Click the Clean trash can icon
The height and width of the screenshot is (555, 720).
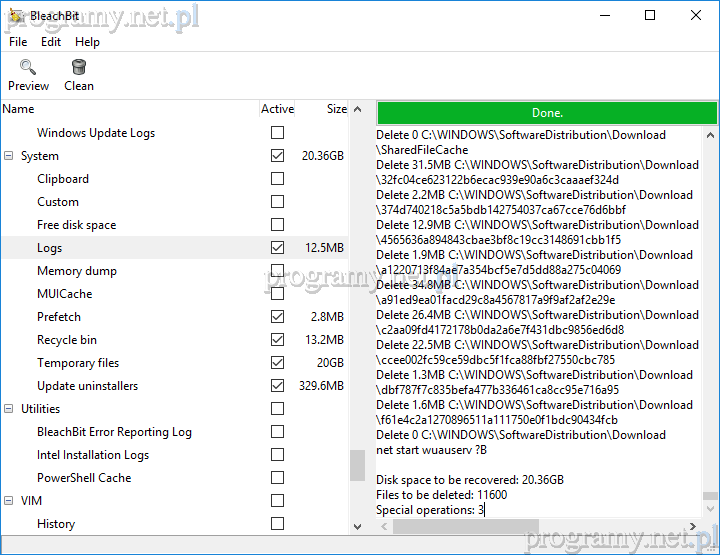coord(79,68)
